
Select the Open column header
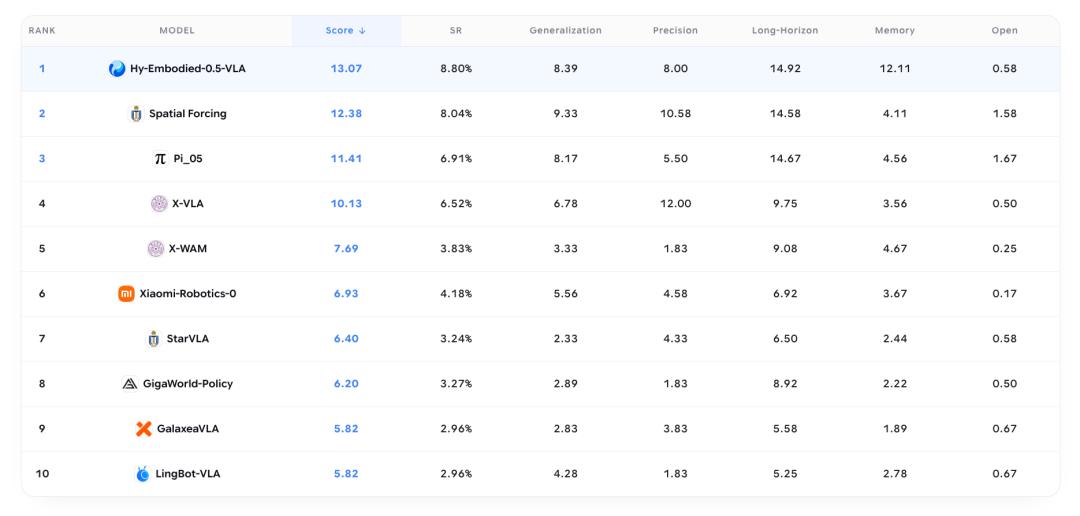point(1004,30)
